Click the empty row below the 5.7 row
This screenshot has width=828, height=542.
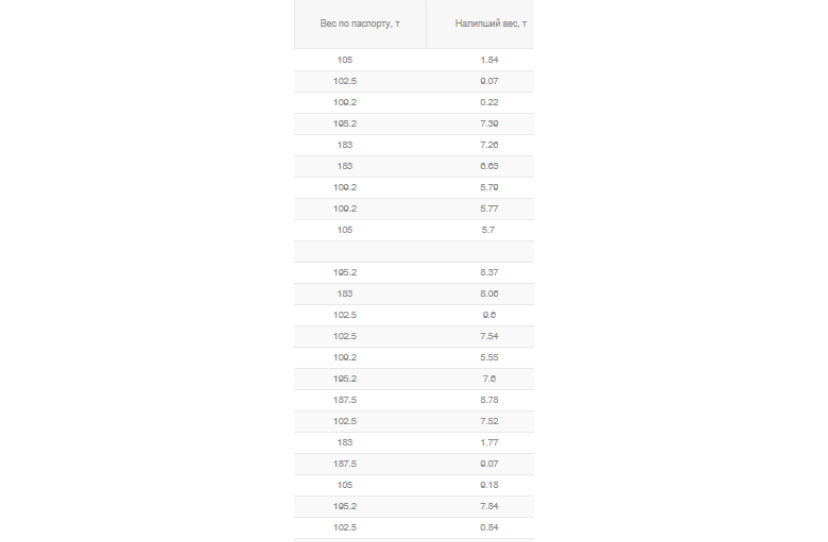(x=414, y=251)
